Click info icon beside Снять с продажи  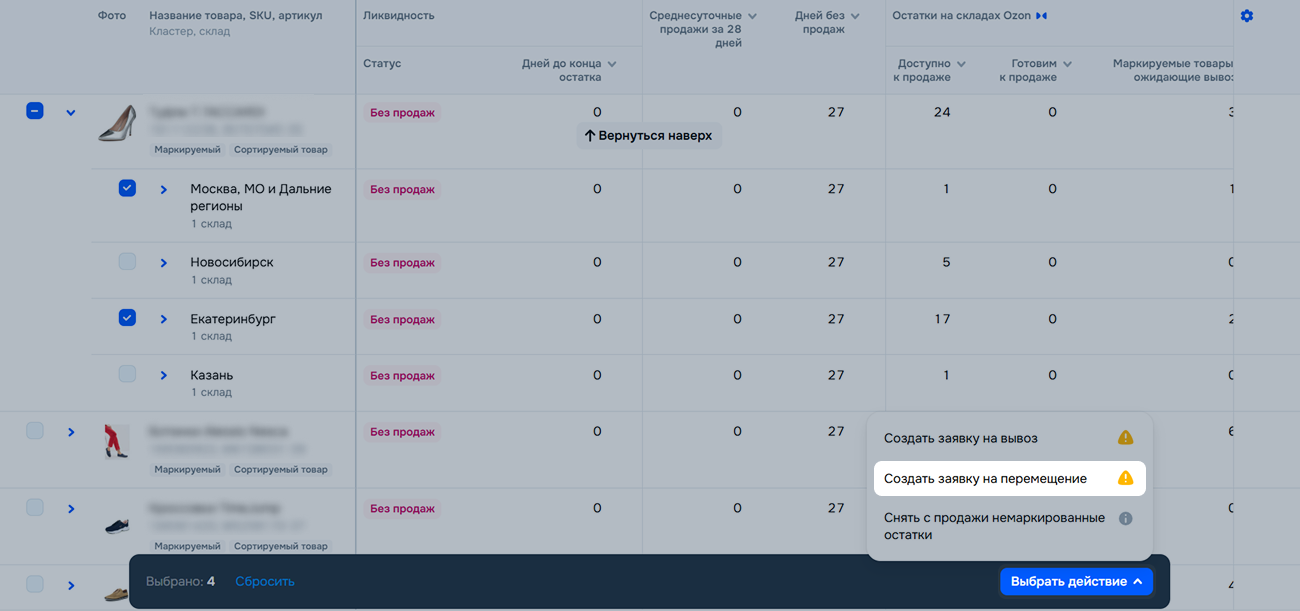pyautogui.click(x=1125, y=518)
